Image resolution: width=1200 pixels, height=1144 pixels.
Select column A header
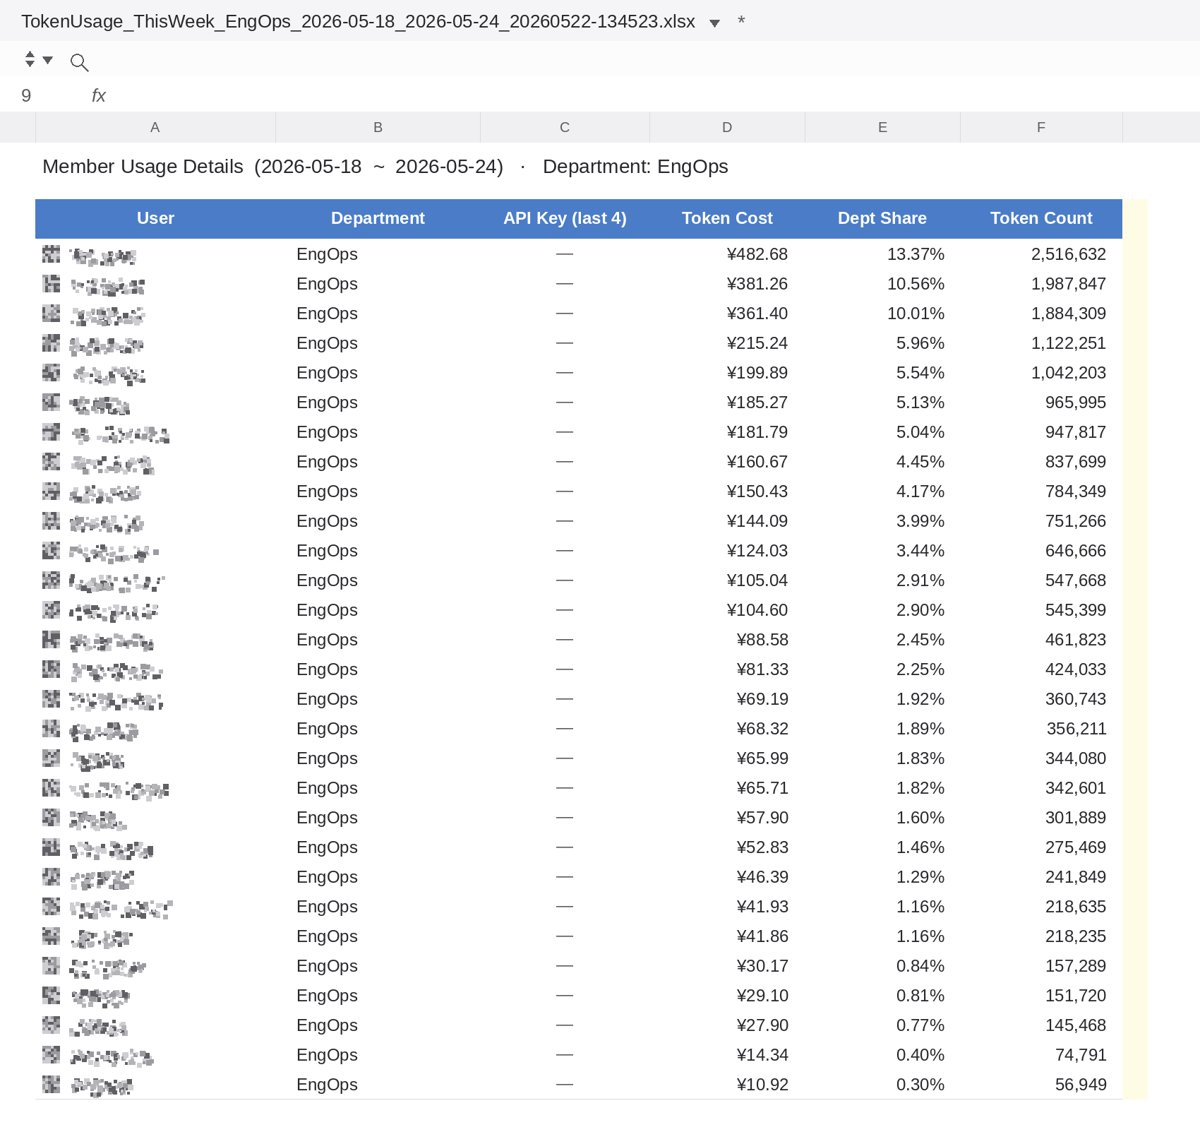pyautogui.click(x=155, y=127)
